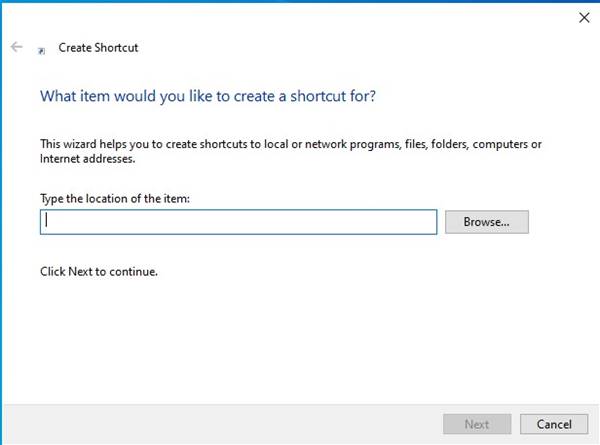Click the 'Create Shortcut' title text
The height and width of the screenshot is (445, 600).
[98, 48]
